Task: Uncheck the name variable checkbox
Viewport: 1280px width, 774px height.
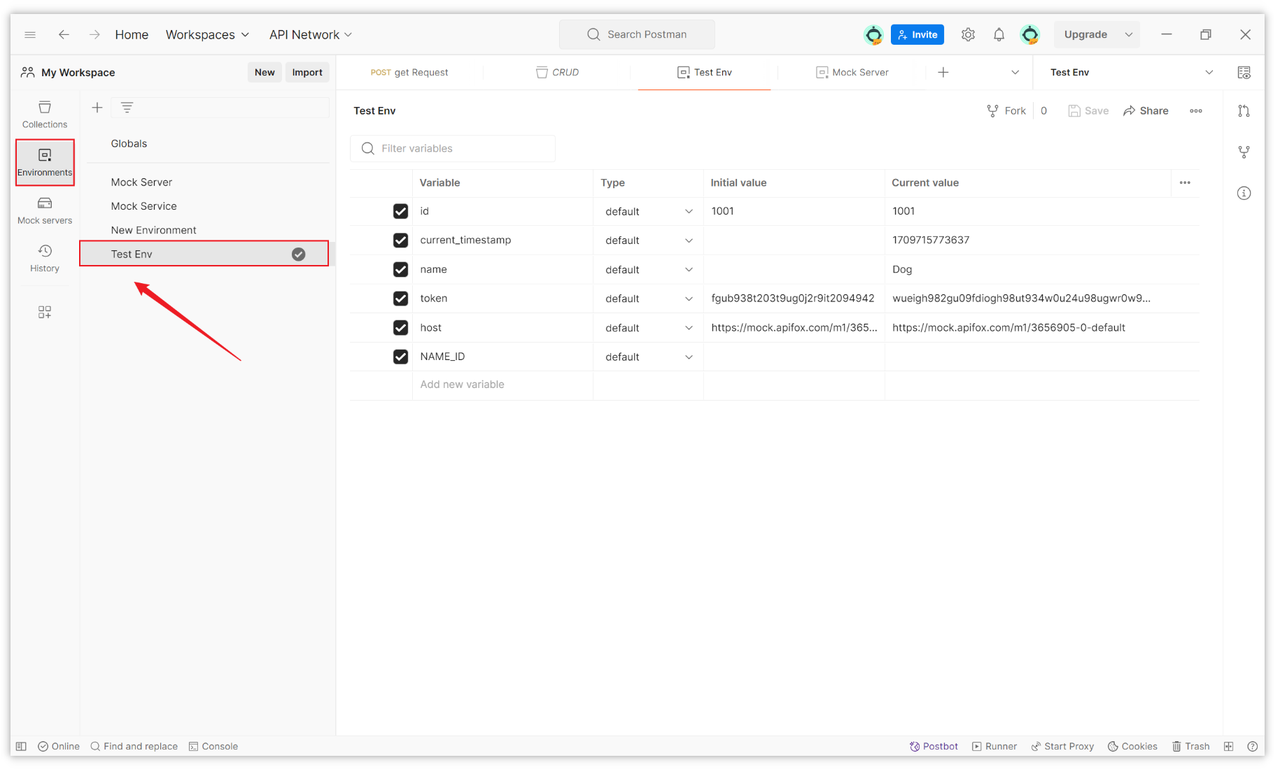Action: 401,269
